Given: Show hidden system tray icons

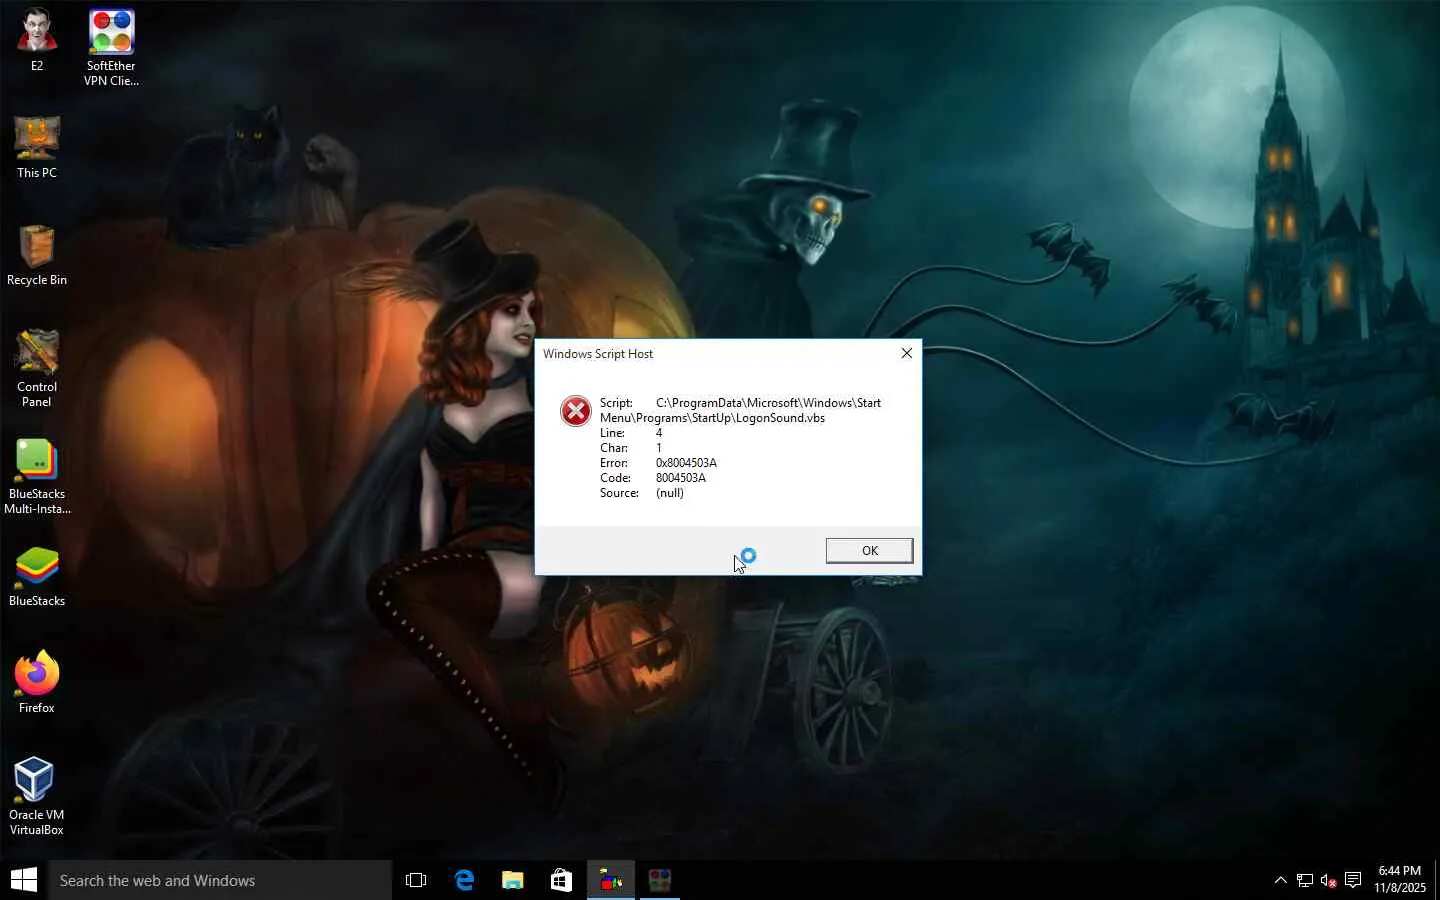Looking at the screenshot, I should [1281, 880].
